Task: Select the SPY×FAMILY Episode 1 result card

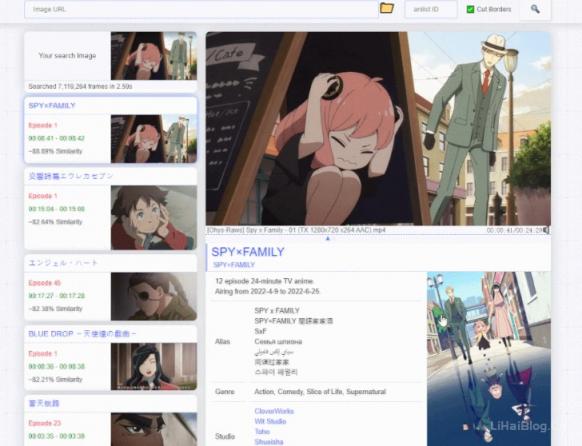Action: click(111, 130)
